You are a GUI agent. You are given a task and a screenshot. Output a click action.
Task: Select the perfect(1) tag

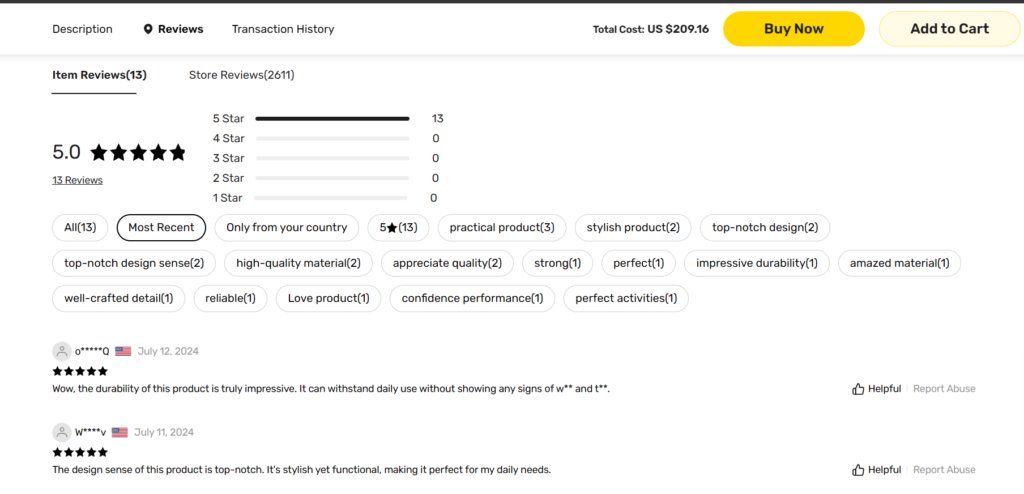point(639,263)
